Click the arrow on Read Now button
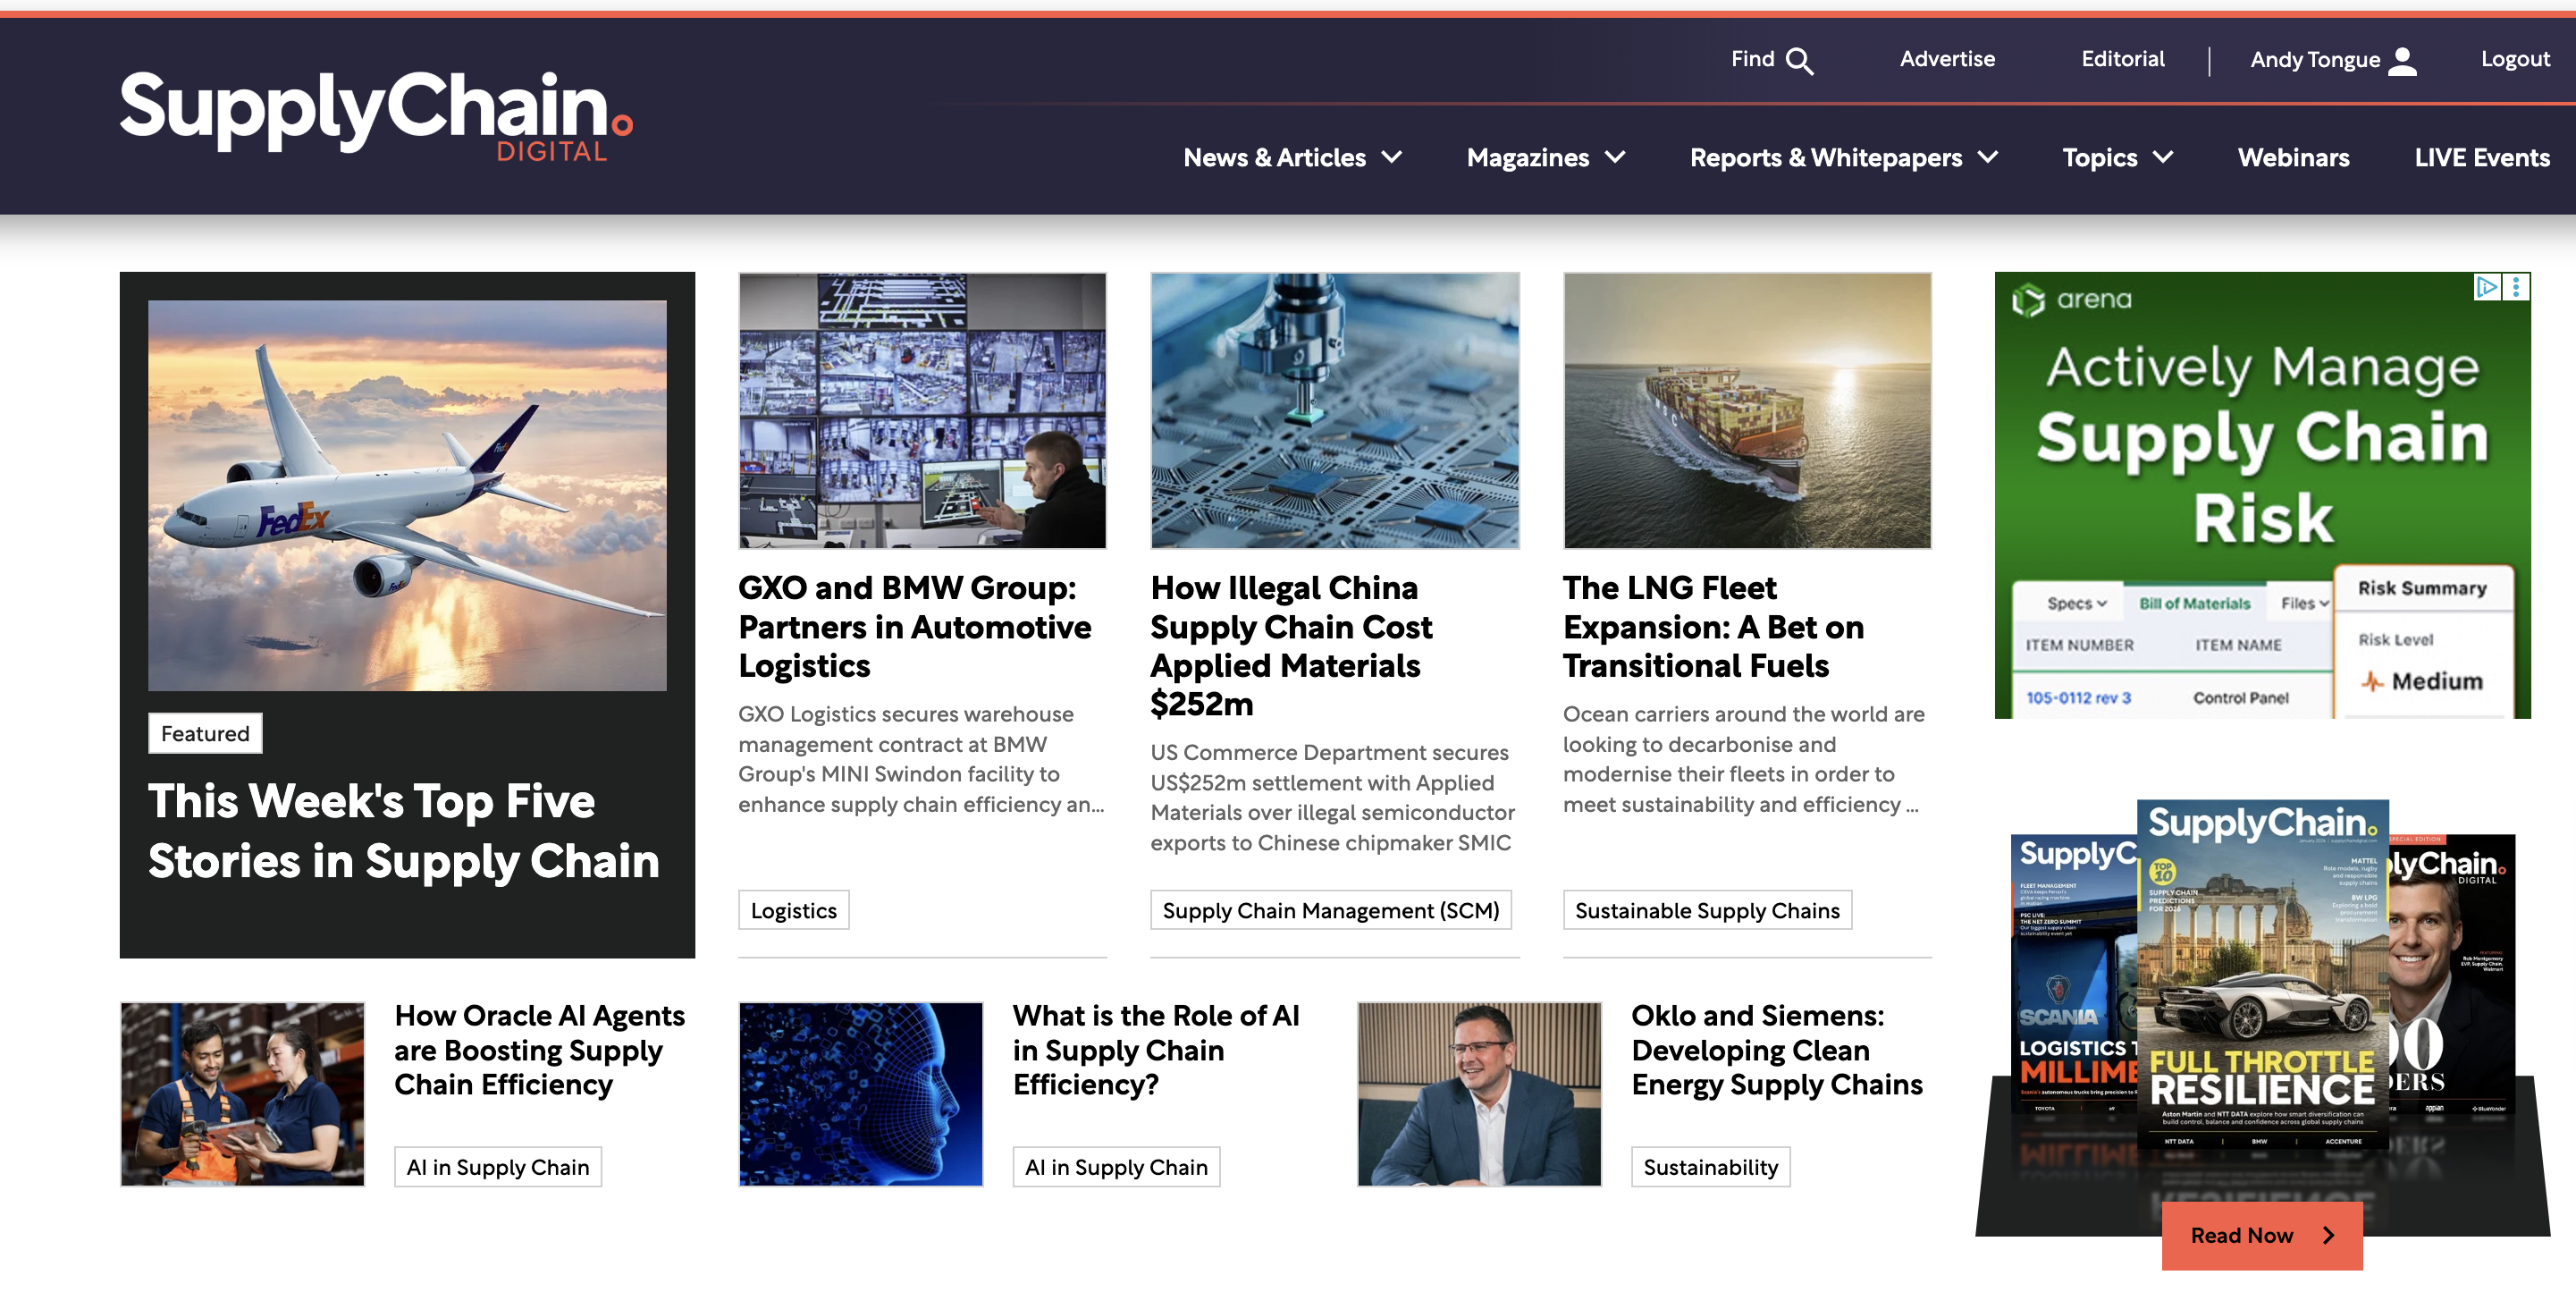The image size is (2576, 1309). (2328, 1235)
